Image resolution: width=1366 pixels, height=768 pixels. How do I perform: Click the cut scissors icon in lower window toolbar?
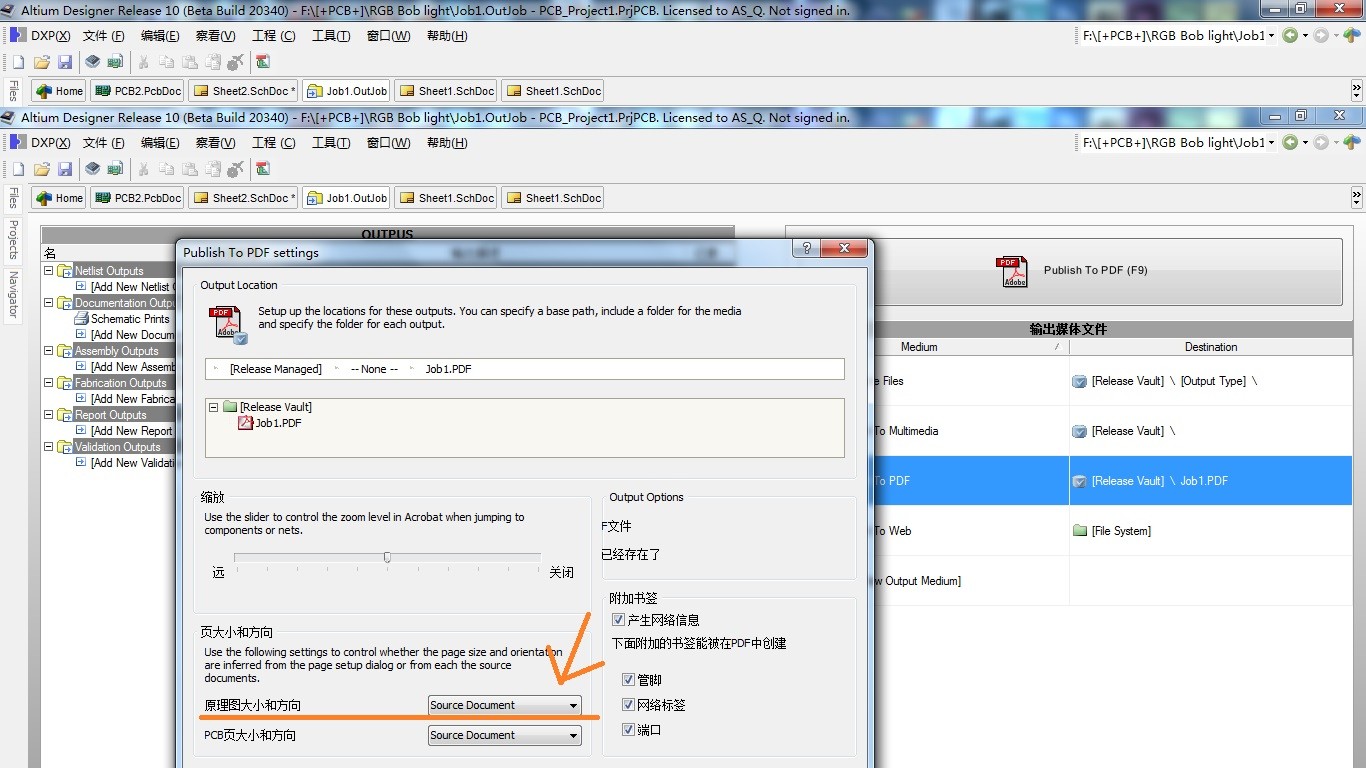143,169
